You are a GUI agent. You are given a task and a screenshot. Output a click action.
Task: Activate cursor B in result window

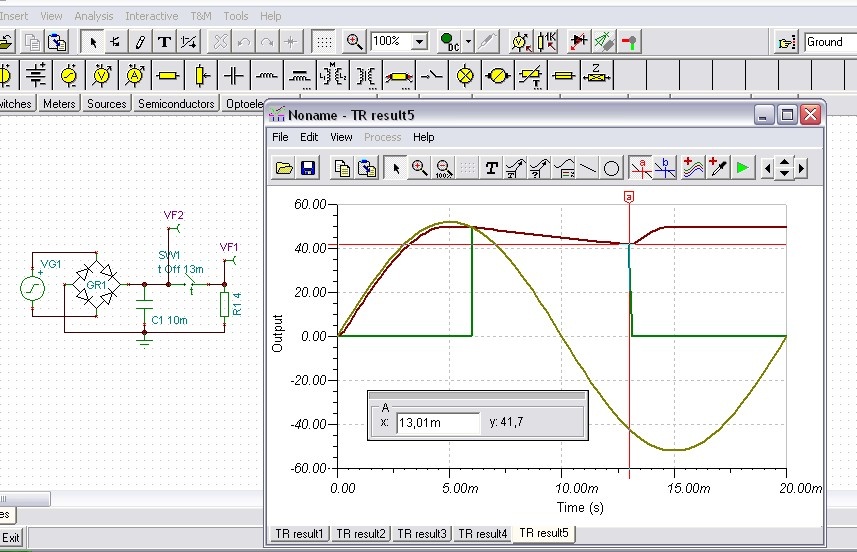[665, 168]
